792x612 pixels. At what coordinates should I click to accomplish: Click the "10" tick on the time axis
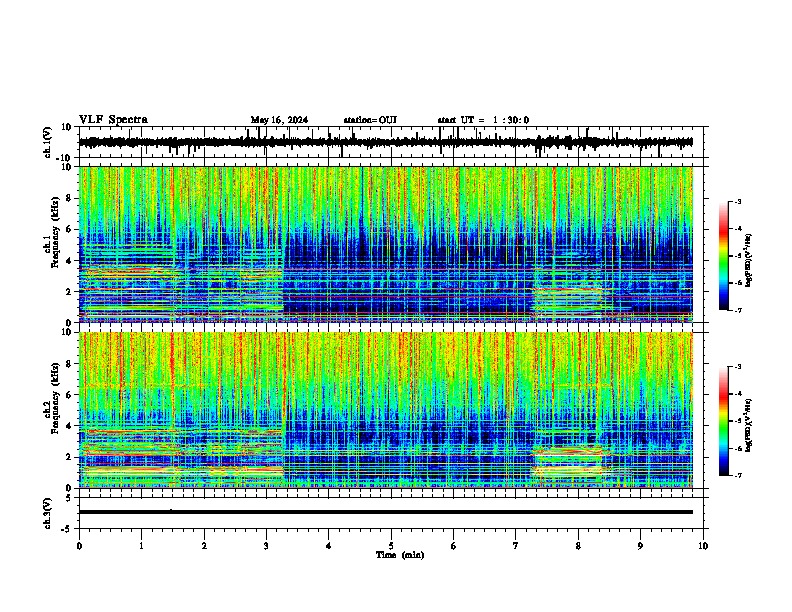703,546
